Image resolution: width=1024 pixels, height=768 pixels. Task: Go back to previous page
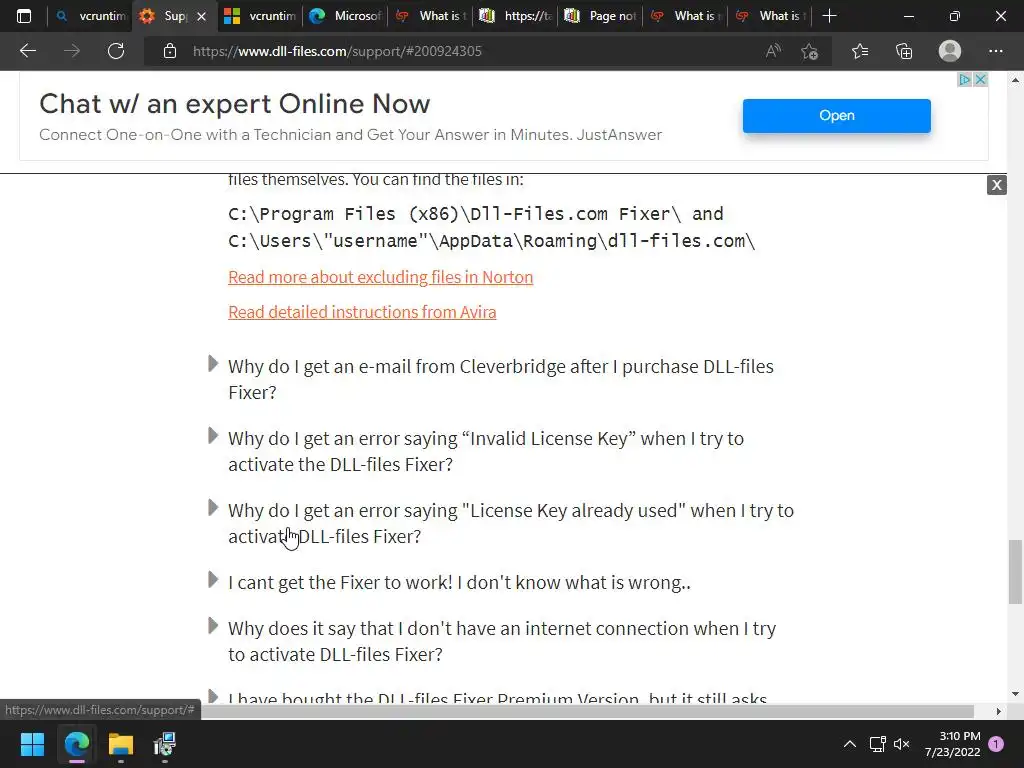27,51
